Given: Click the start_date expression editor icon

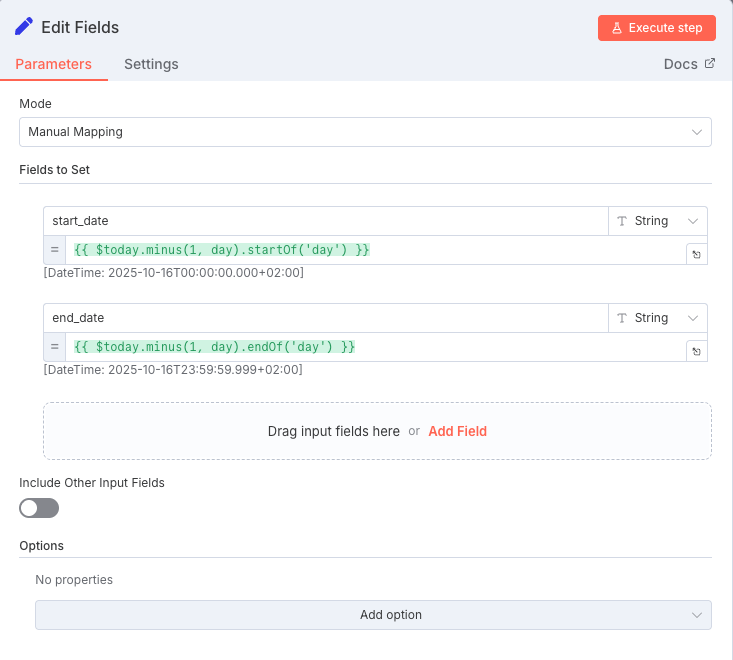Looking at the screenshot, I should [x=696, y=255].
